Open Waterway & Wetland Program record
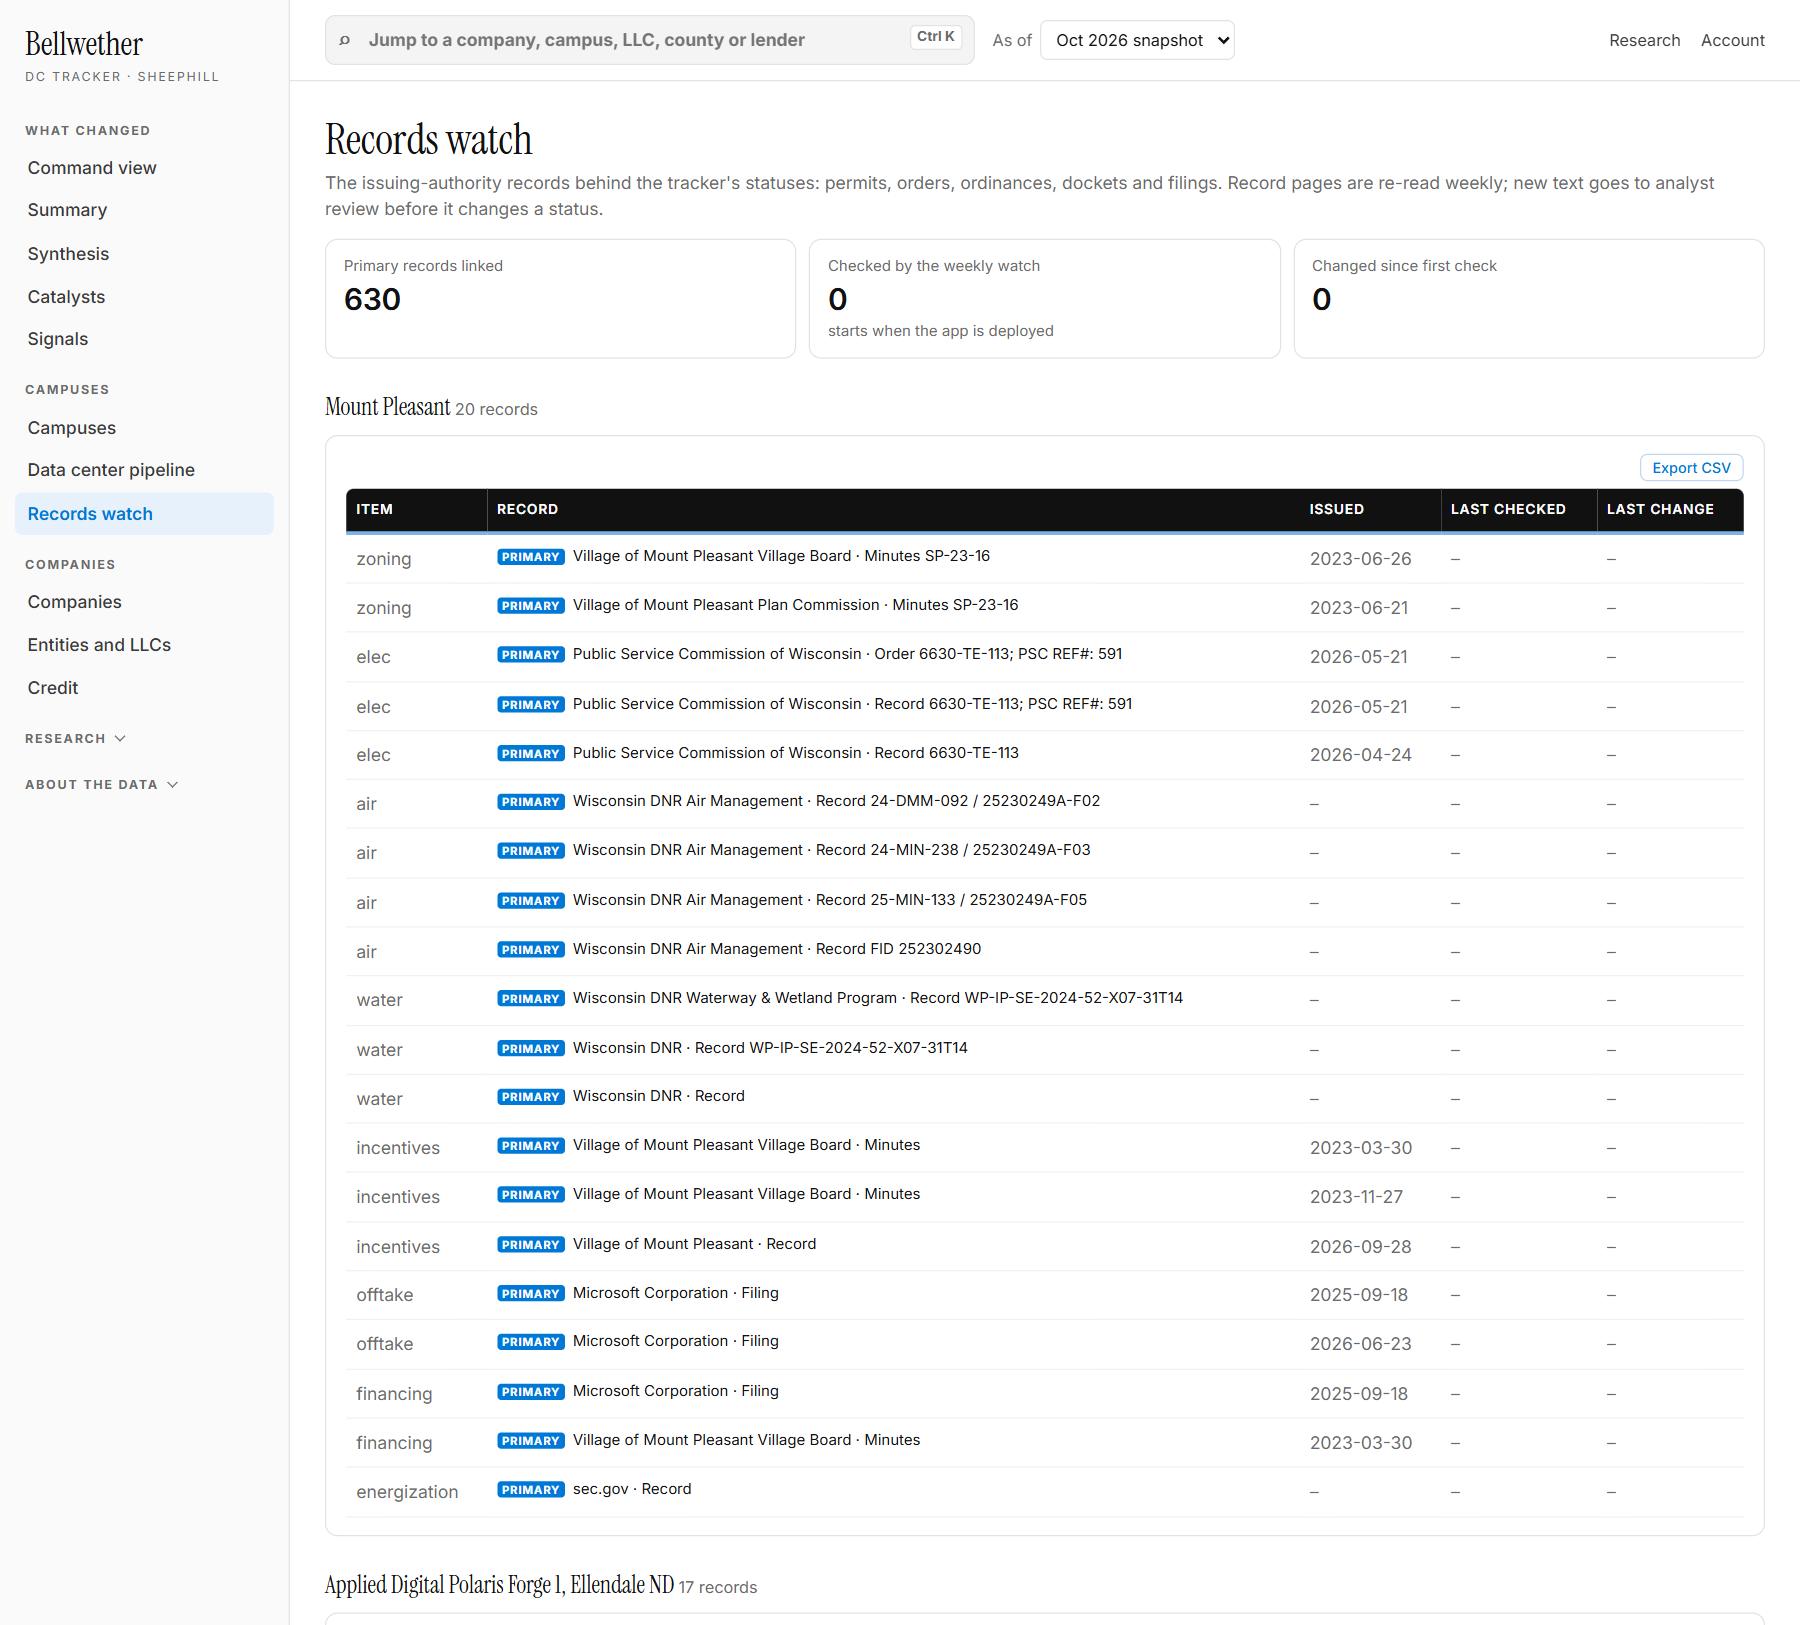The height and width of the screenshot is (1625, 1800). click(878, 998)
